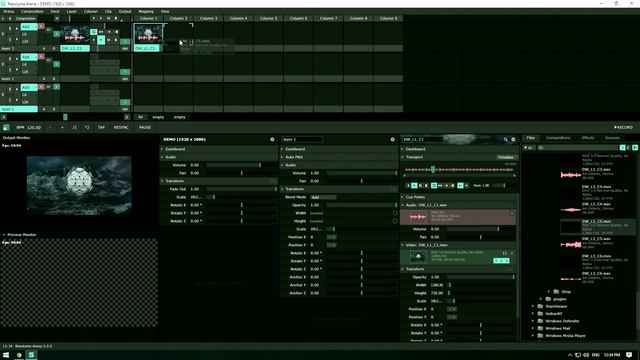The width and height of the screenshot is (640, 360).
Task: Expand the Windows Defender folder
Action: click(x=533, y=321)
